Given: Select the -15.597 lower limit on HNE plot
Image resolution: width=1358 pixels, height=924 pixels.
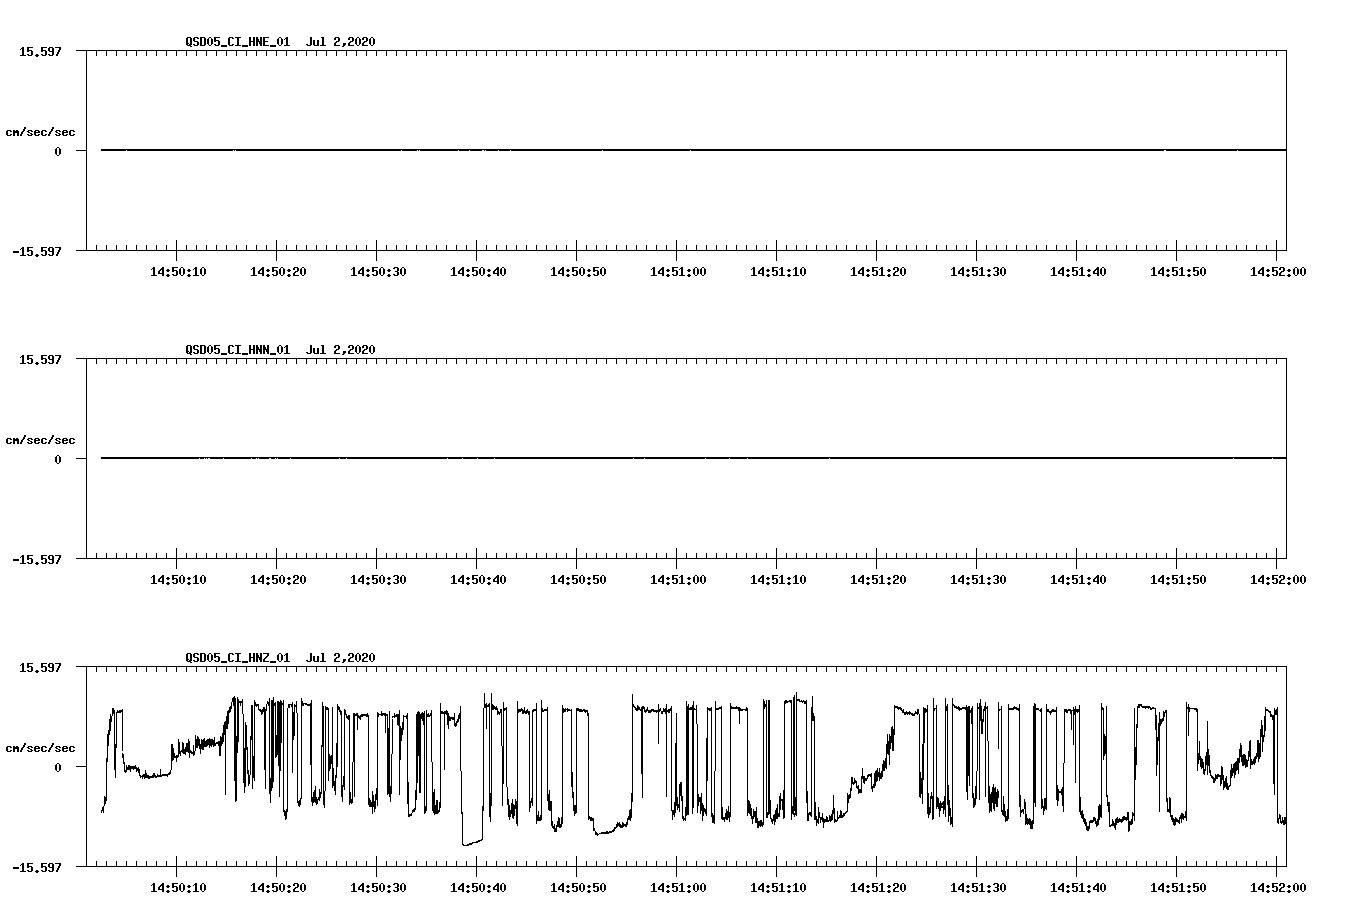Looking at the screenshot, I should 36,252.
